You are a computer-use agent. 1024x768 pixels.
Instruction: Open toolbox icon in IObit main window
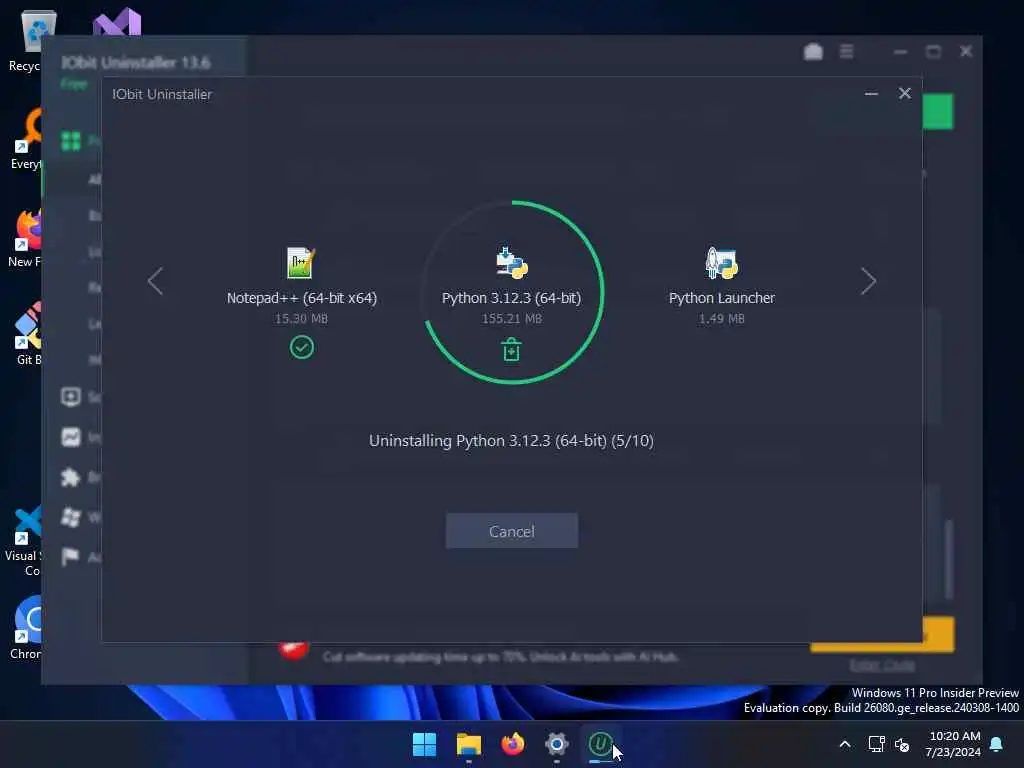click(x=813, y=52)
